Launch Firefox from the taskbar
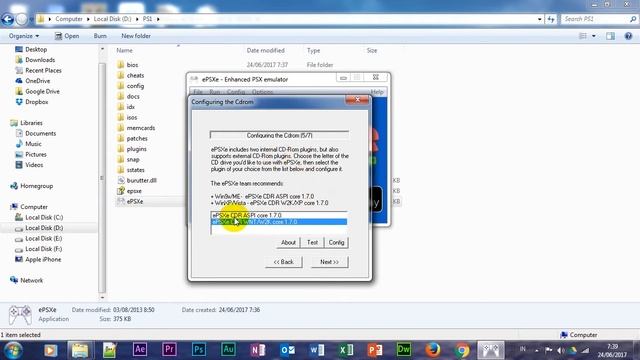Screen dimensions: 640x360 coord(433,350)
